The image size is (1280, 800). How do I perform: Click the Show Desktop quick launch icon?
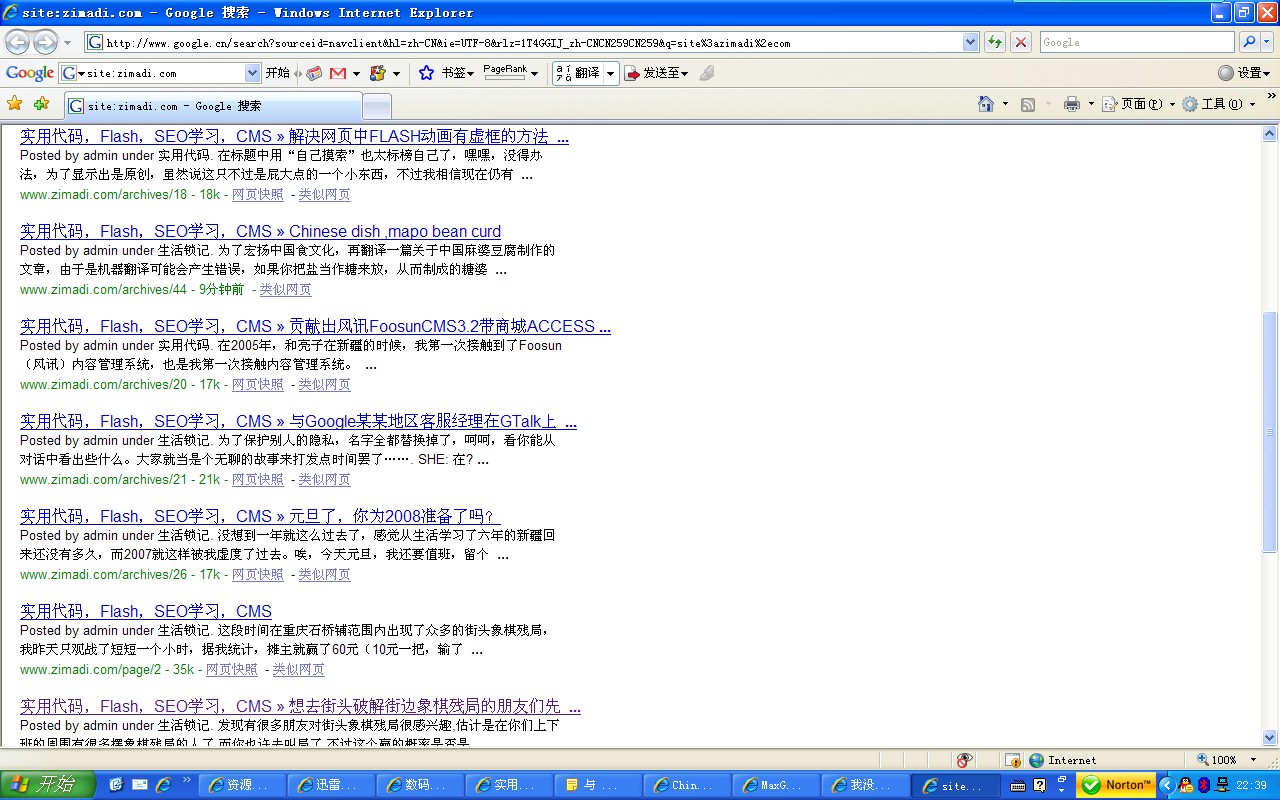(116, 785)
